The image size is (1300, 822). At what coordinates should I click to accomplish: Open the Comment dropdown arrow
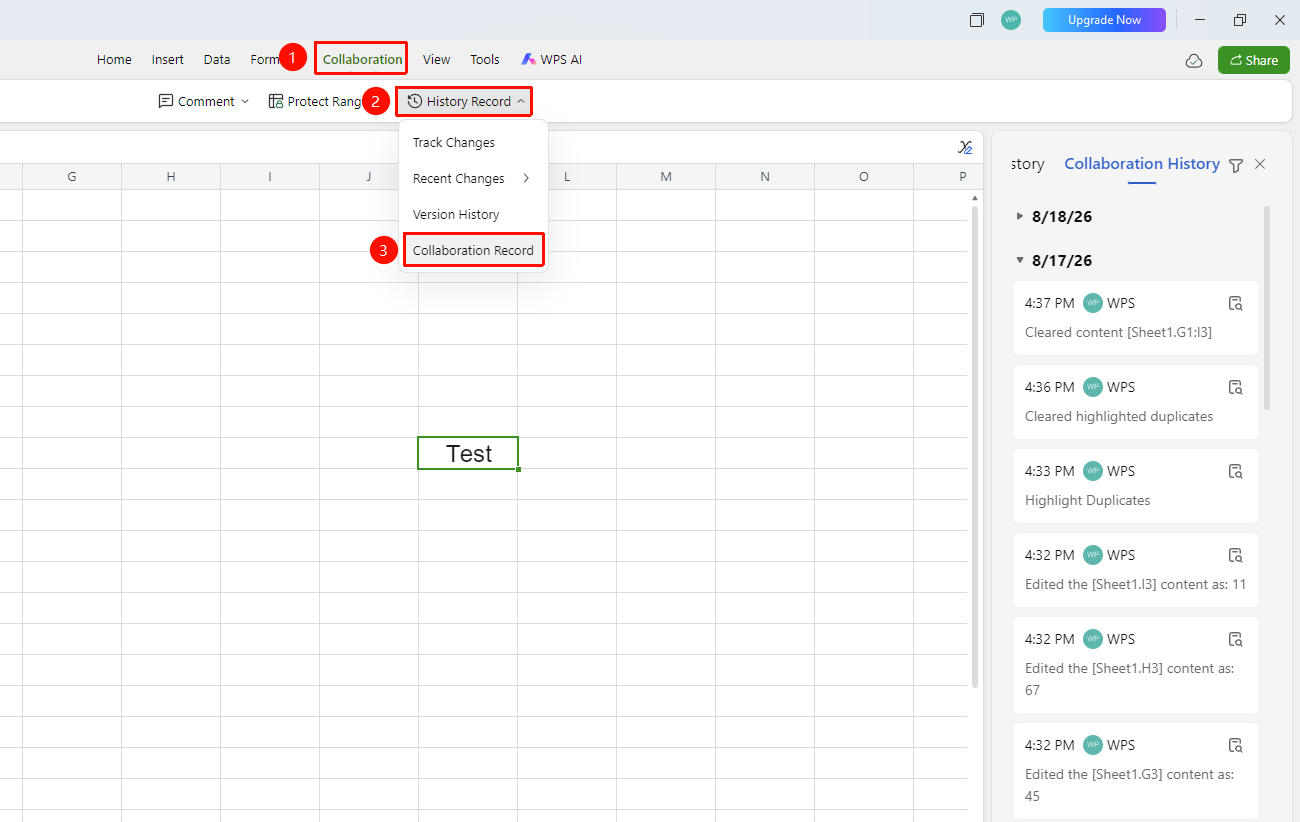coord(245,102)
